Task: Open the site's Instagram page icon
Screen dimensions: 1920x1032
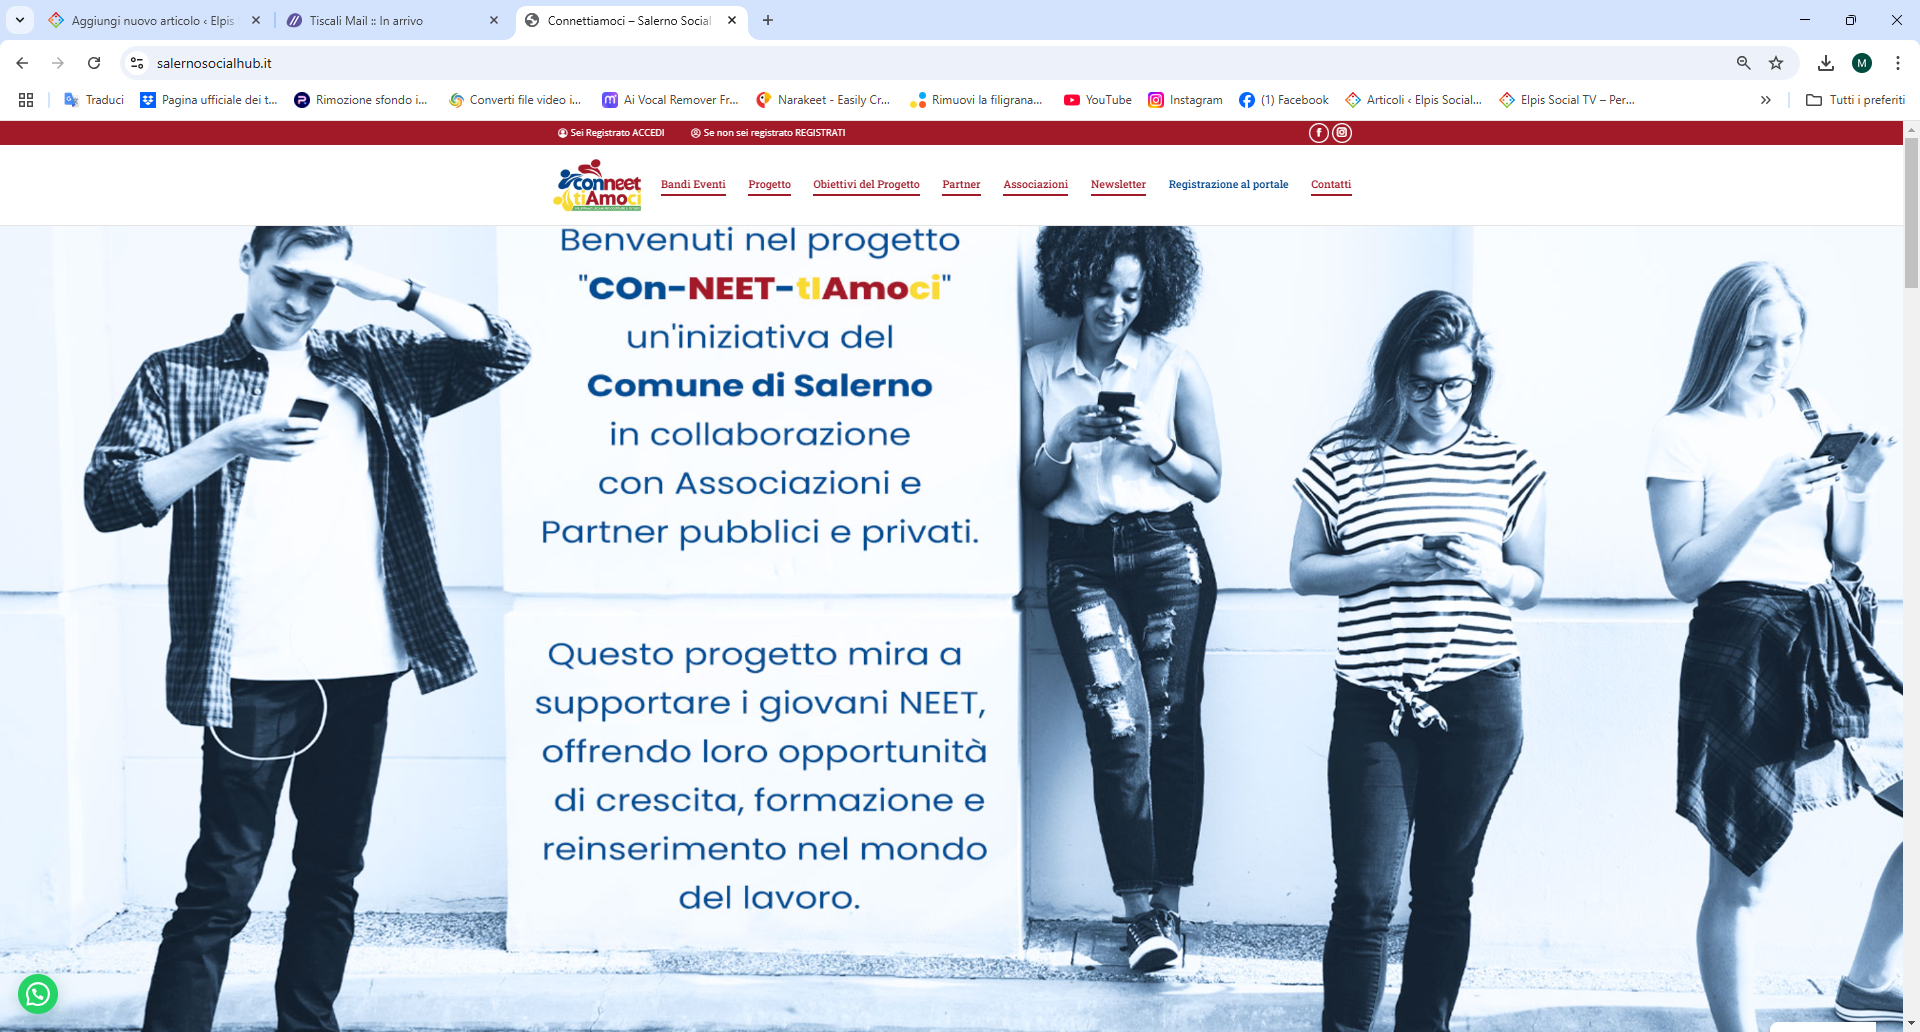Action: 1342,133
